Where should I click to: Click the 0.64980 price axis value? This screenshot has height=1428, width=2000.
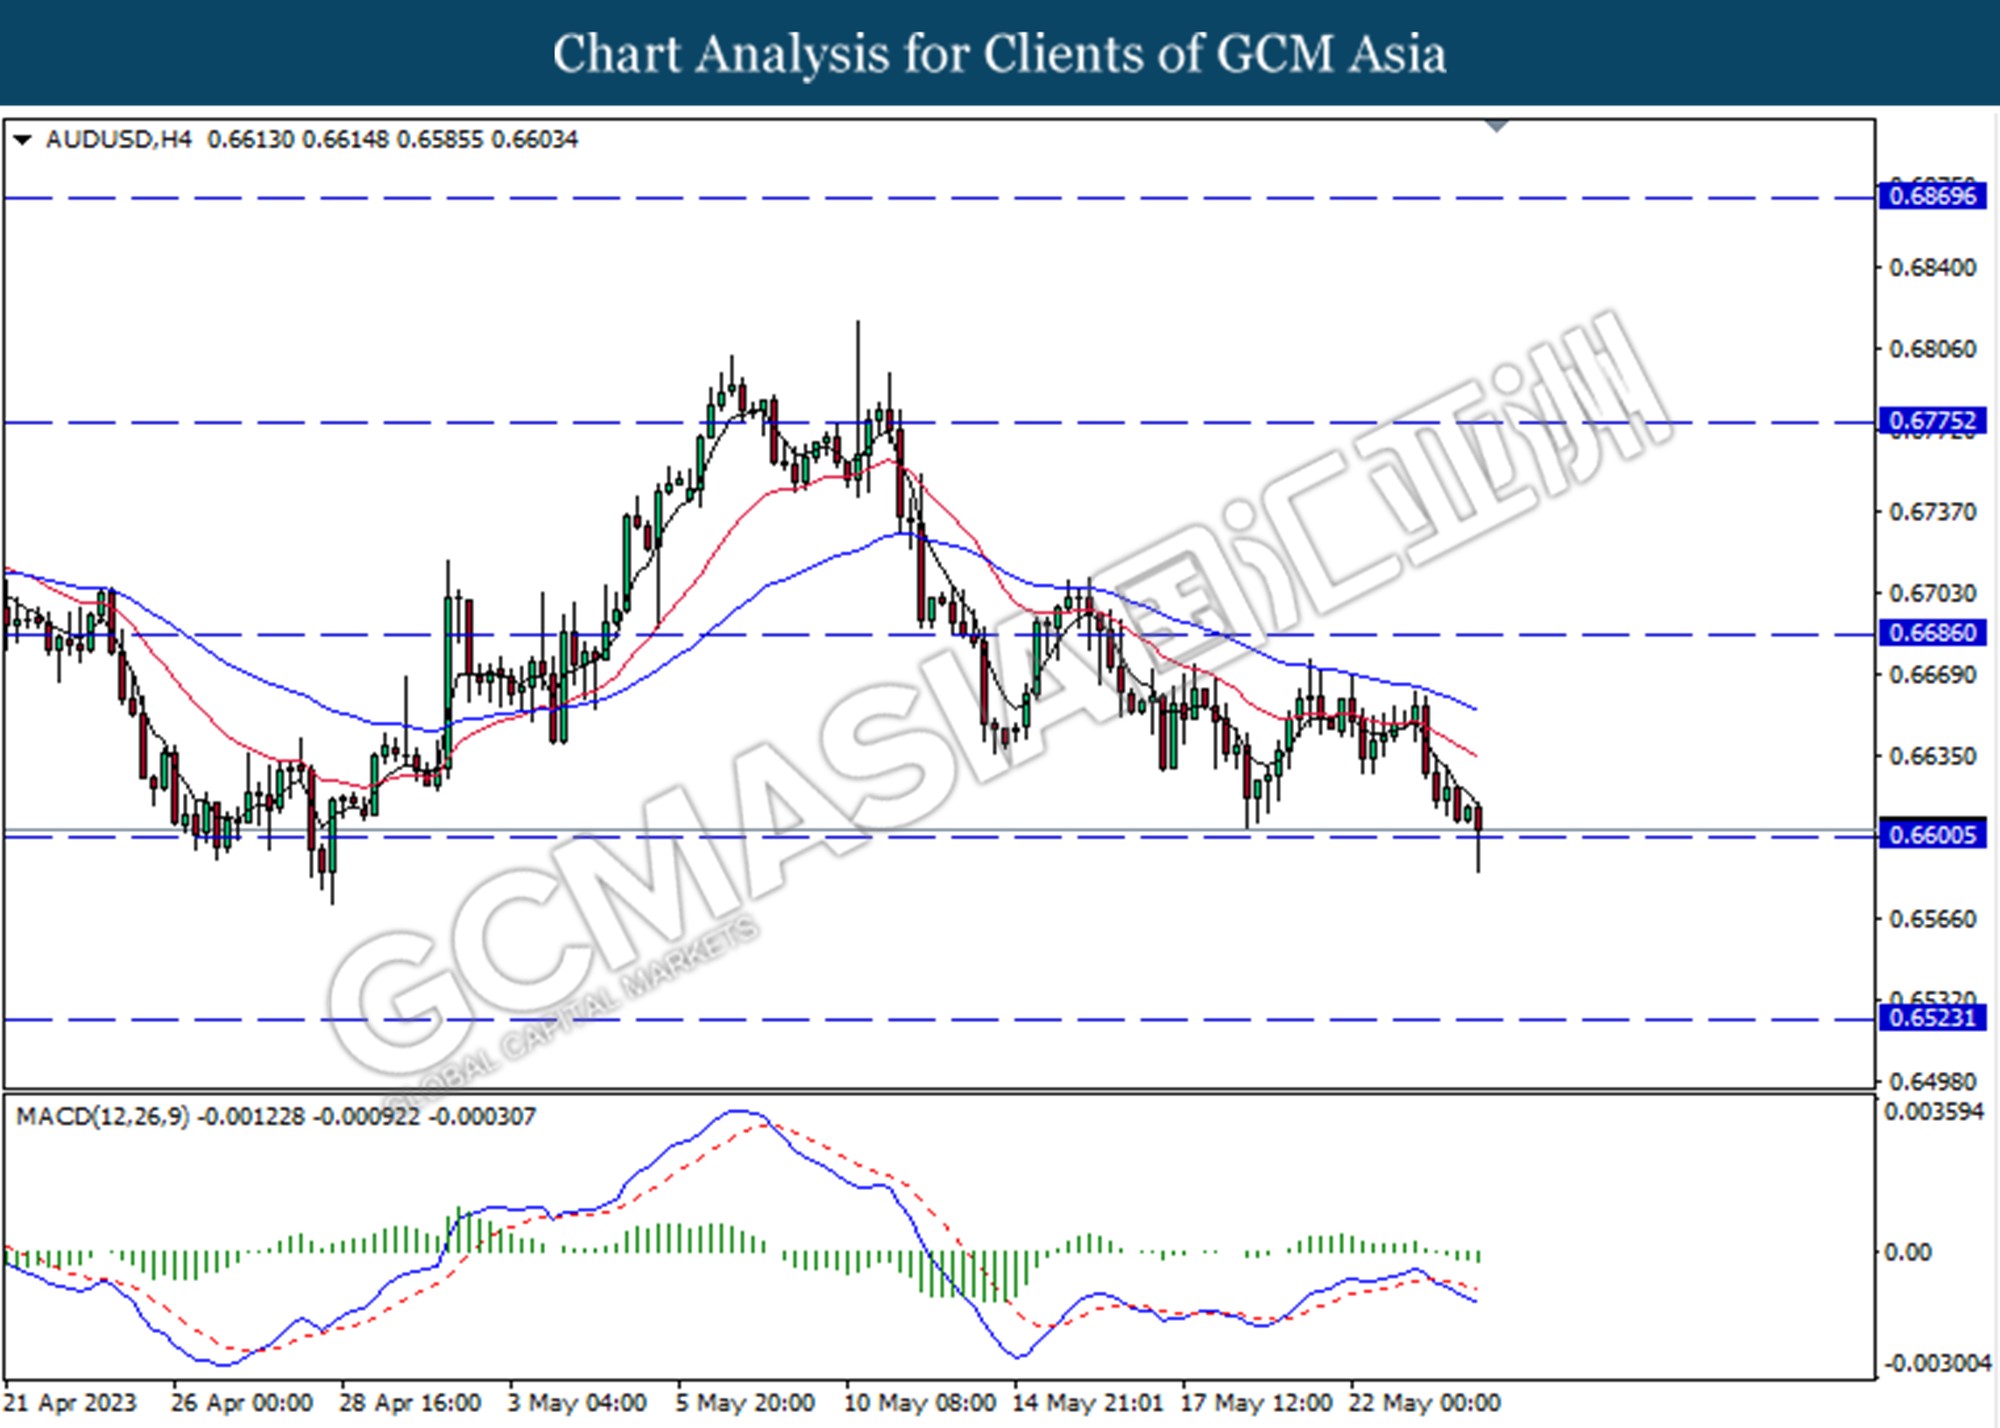pyautogui.click(x=1932, y=1082)
